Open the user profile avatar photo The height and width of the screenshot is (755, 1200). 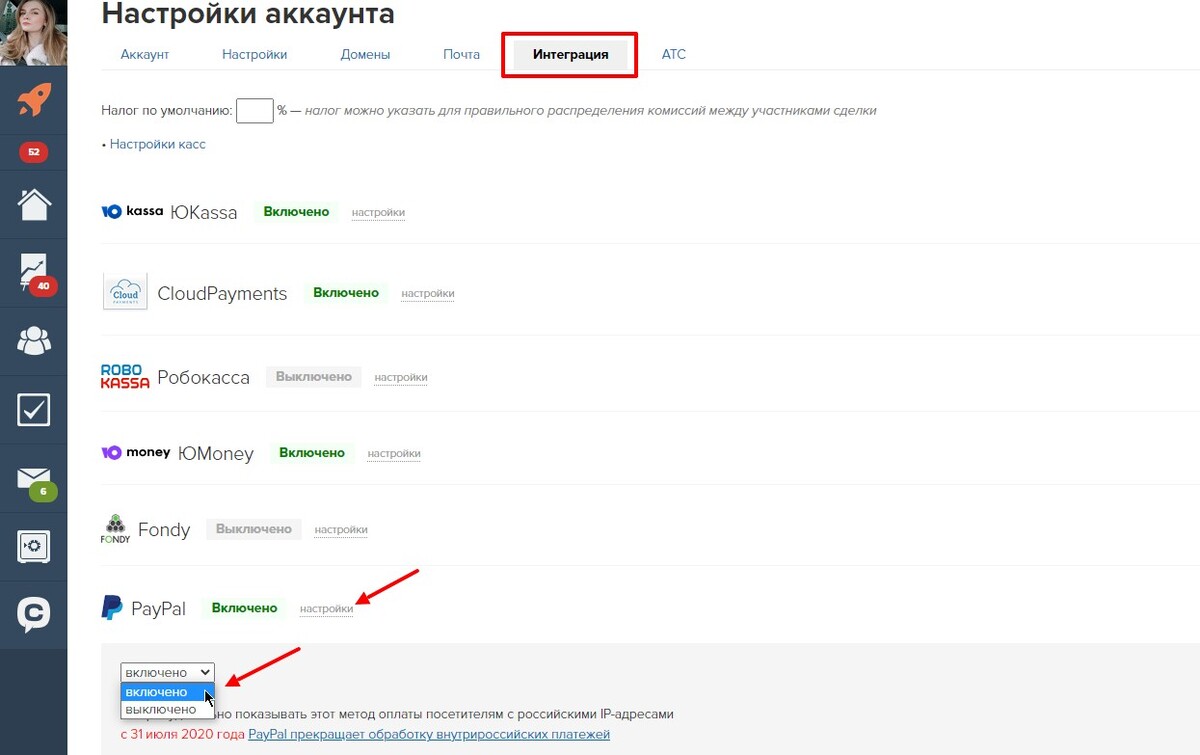34,32
